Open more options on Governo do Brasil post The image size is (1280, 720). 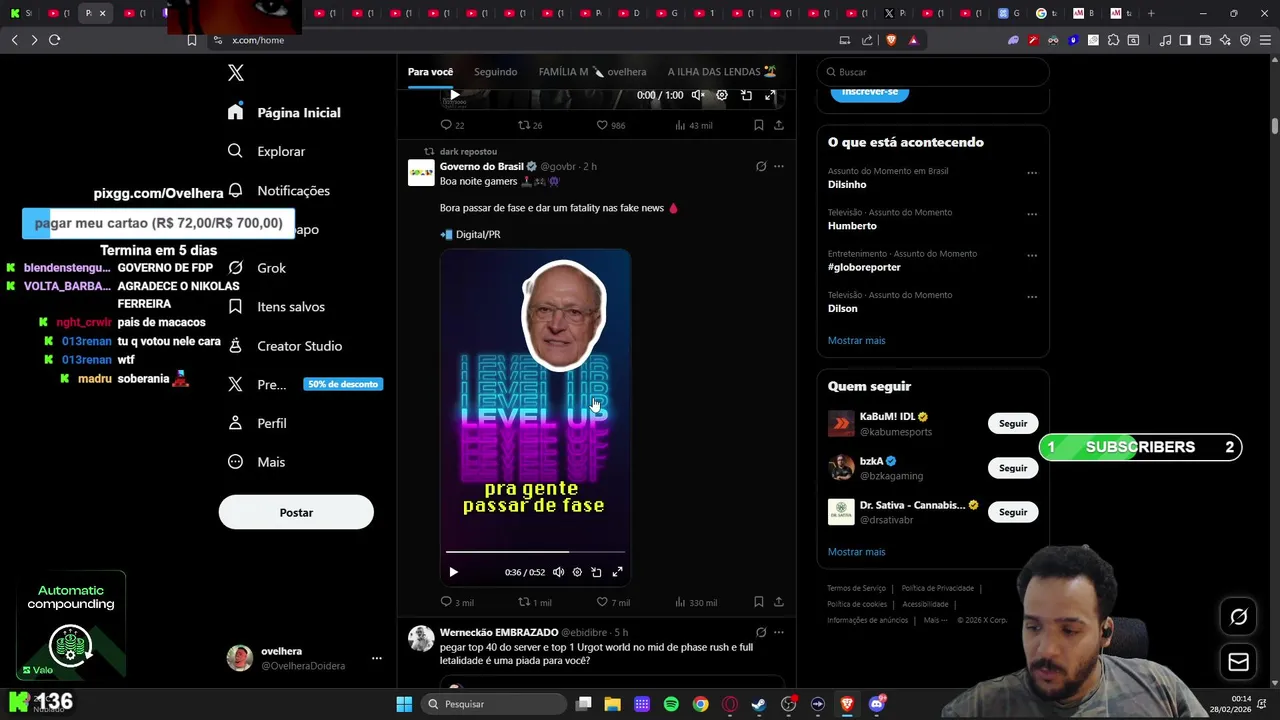tap(778, 166)
